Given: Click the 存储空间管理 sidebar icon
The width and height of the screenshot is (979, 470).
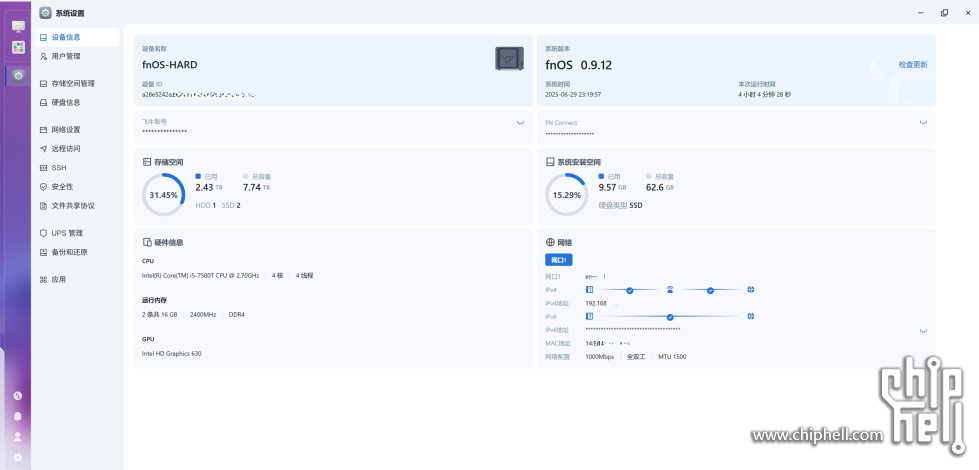Looking at the screenshot, I should pos(43,83).
